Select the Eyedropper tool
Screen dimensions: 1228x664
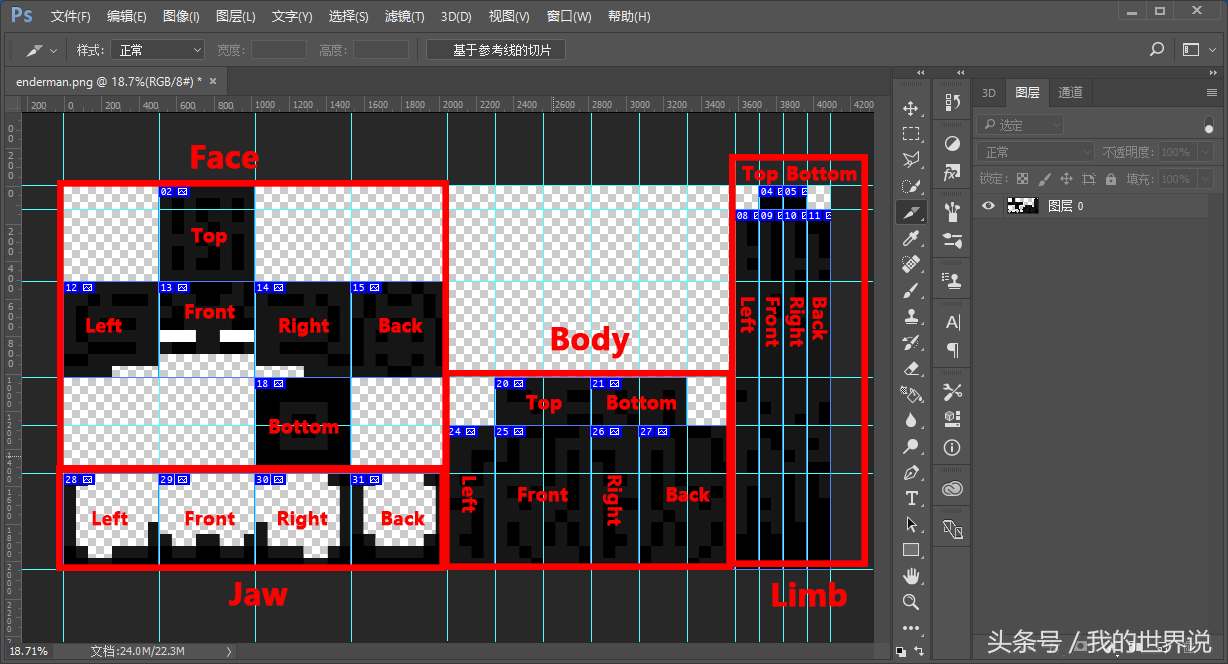coord(911,238)
